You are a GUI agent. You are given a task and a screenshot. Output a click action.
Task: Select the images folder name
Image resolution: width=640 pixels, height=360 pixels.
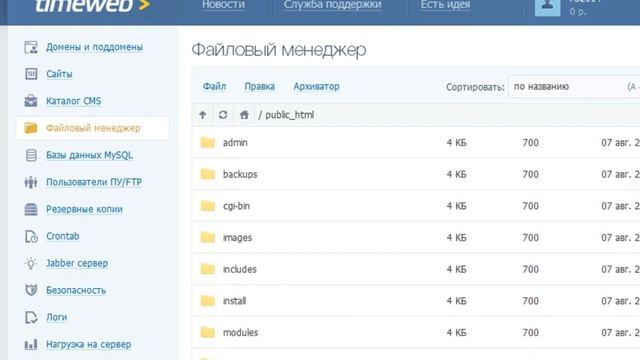(x=237, y=238)
